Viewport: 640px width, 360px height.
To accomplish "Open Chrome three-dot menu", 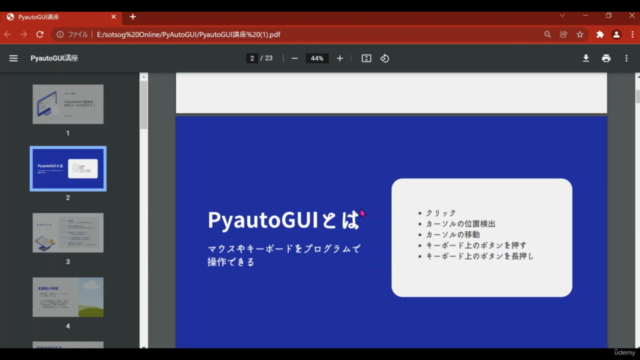I will click(x=633, y=35).
